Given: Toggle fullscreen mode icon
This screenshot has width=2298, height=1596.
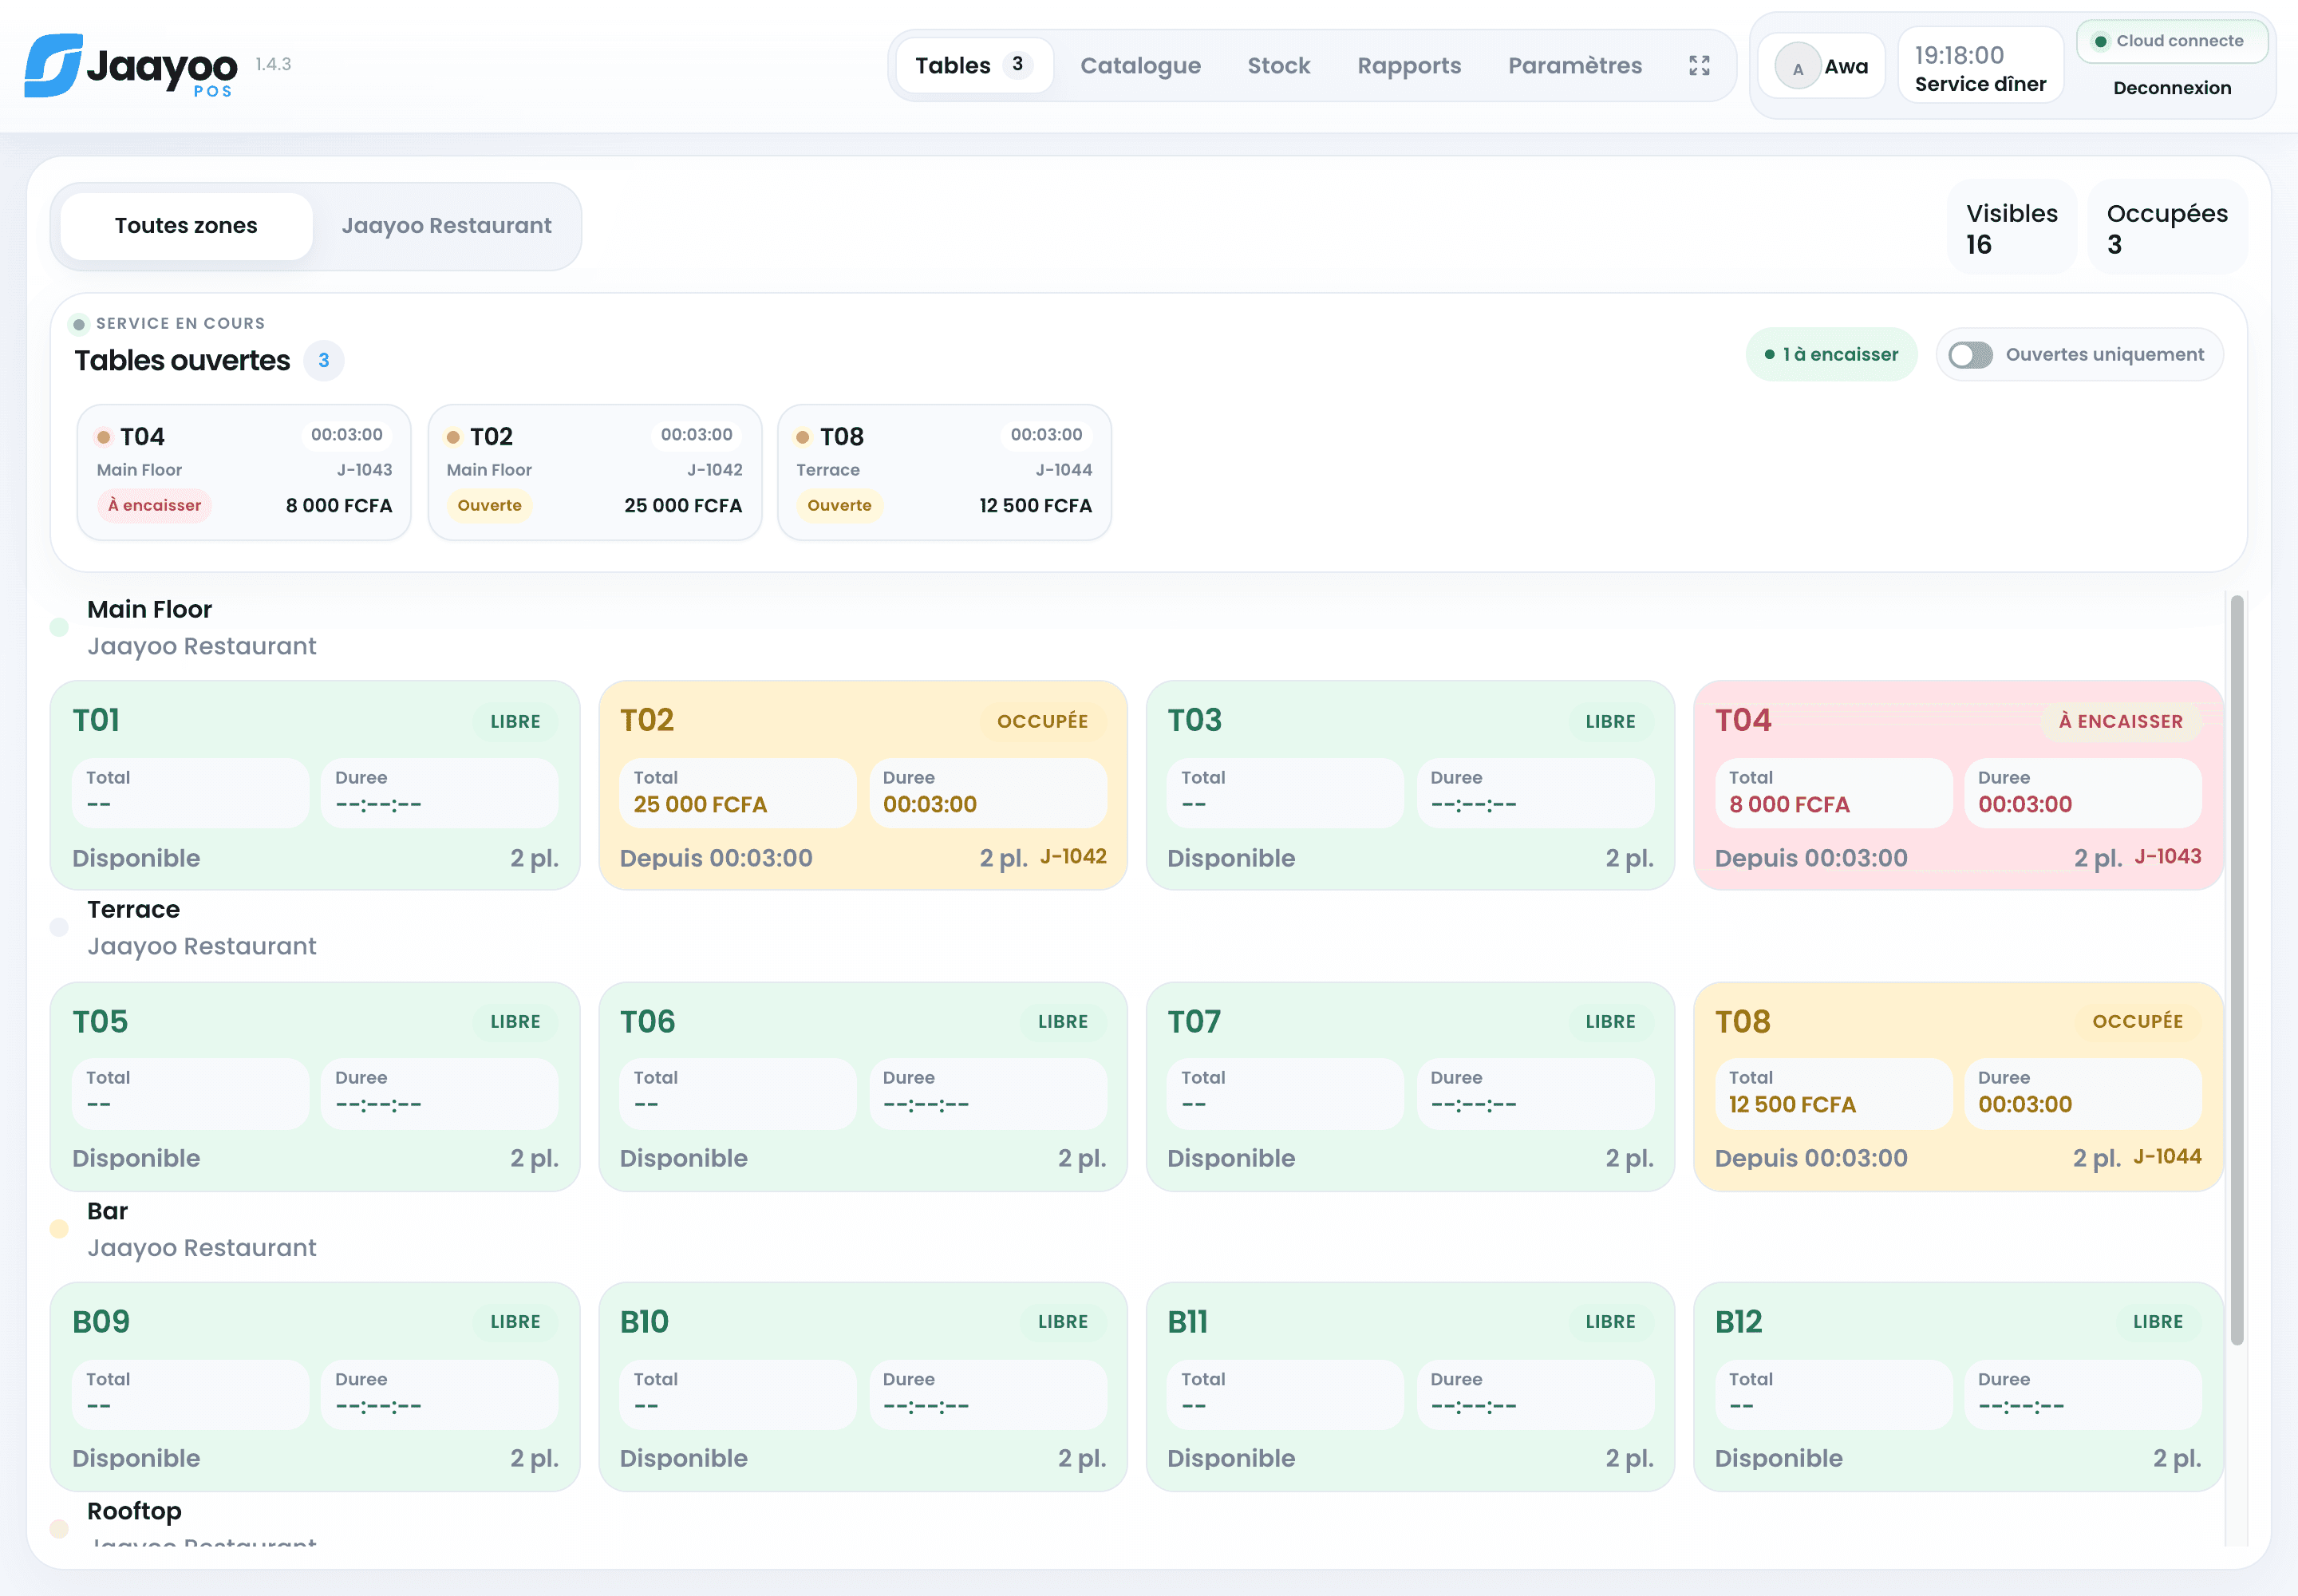Looking at the screenshot, I should coord(1699,66).
